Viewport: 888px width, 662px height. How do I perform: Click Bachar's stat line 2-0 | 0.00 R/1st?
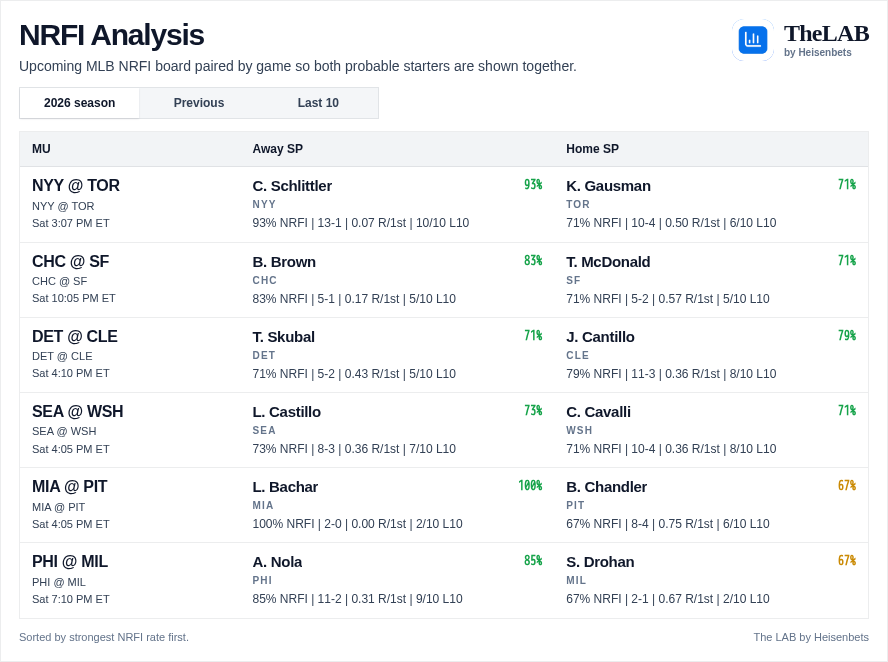tap(357, 524)
